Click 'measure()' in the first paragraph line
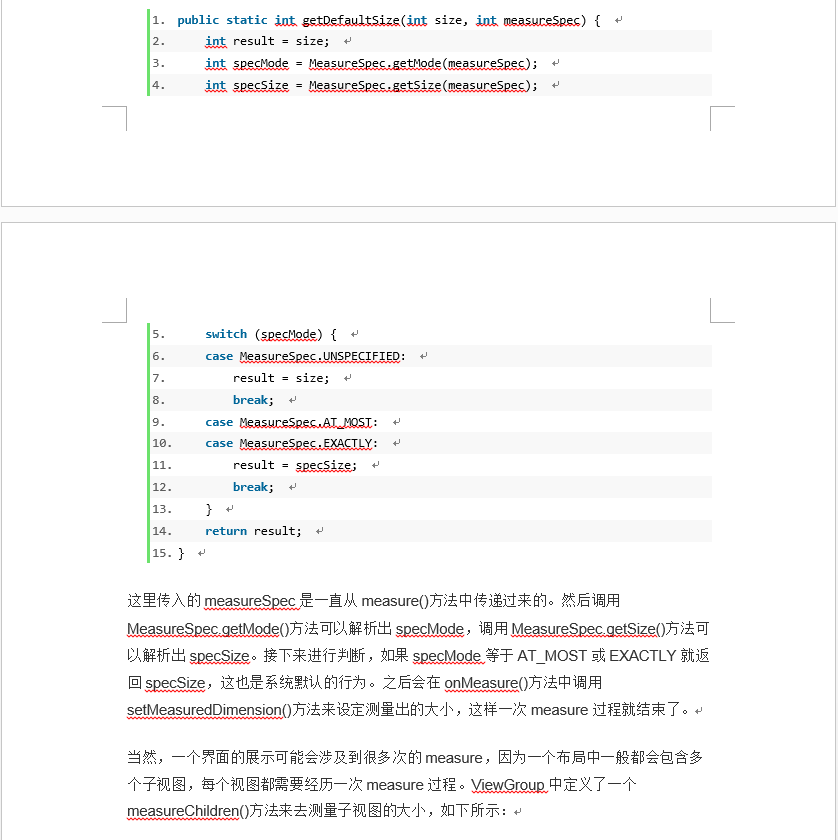Screen dimensions: 838x840 pos(395,601)
